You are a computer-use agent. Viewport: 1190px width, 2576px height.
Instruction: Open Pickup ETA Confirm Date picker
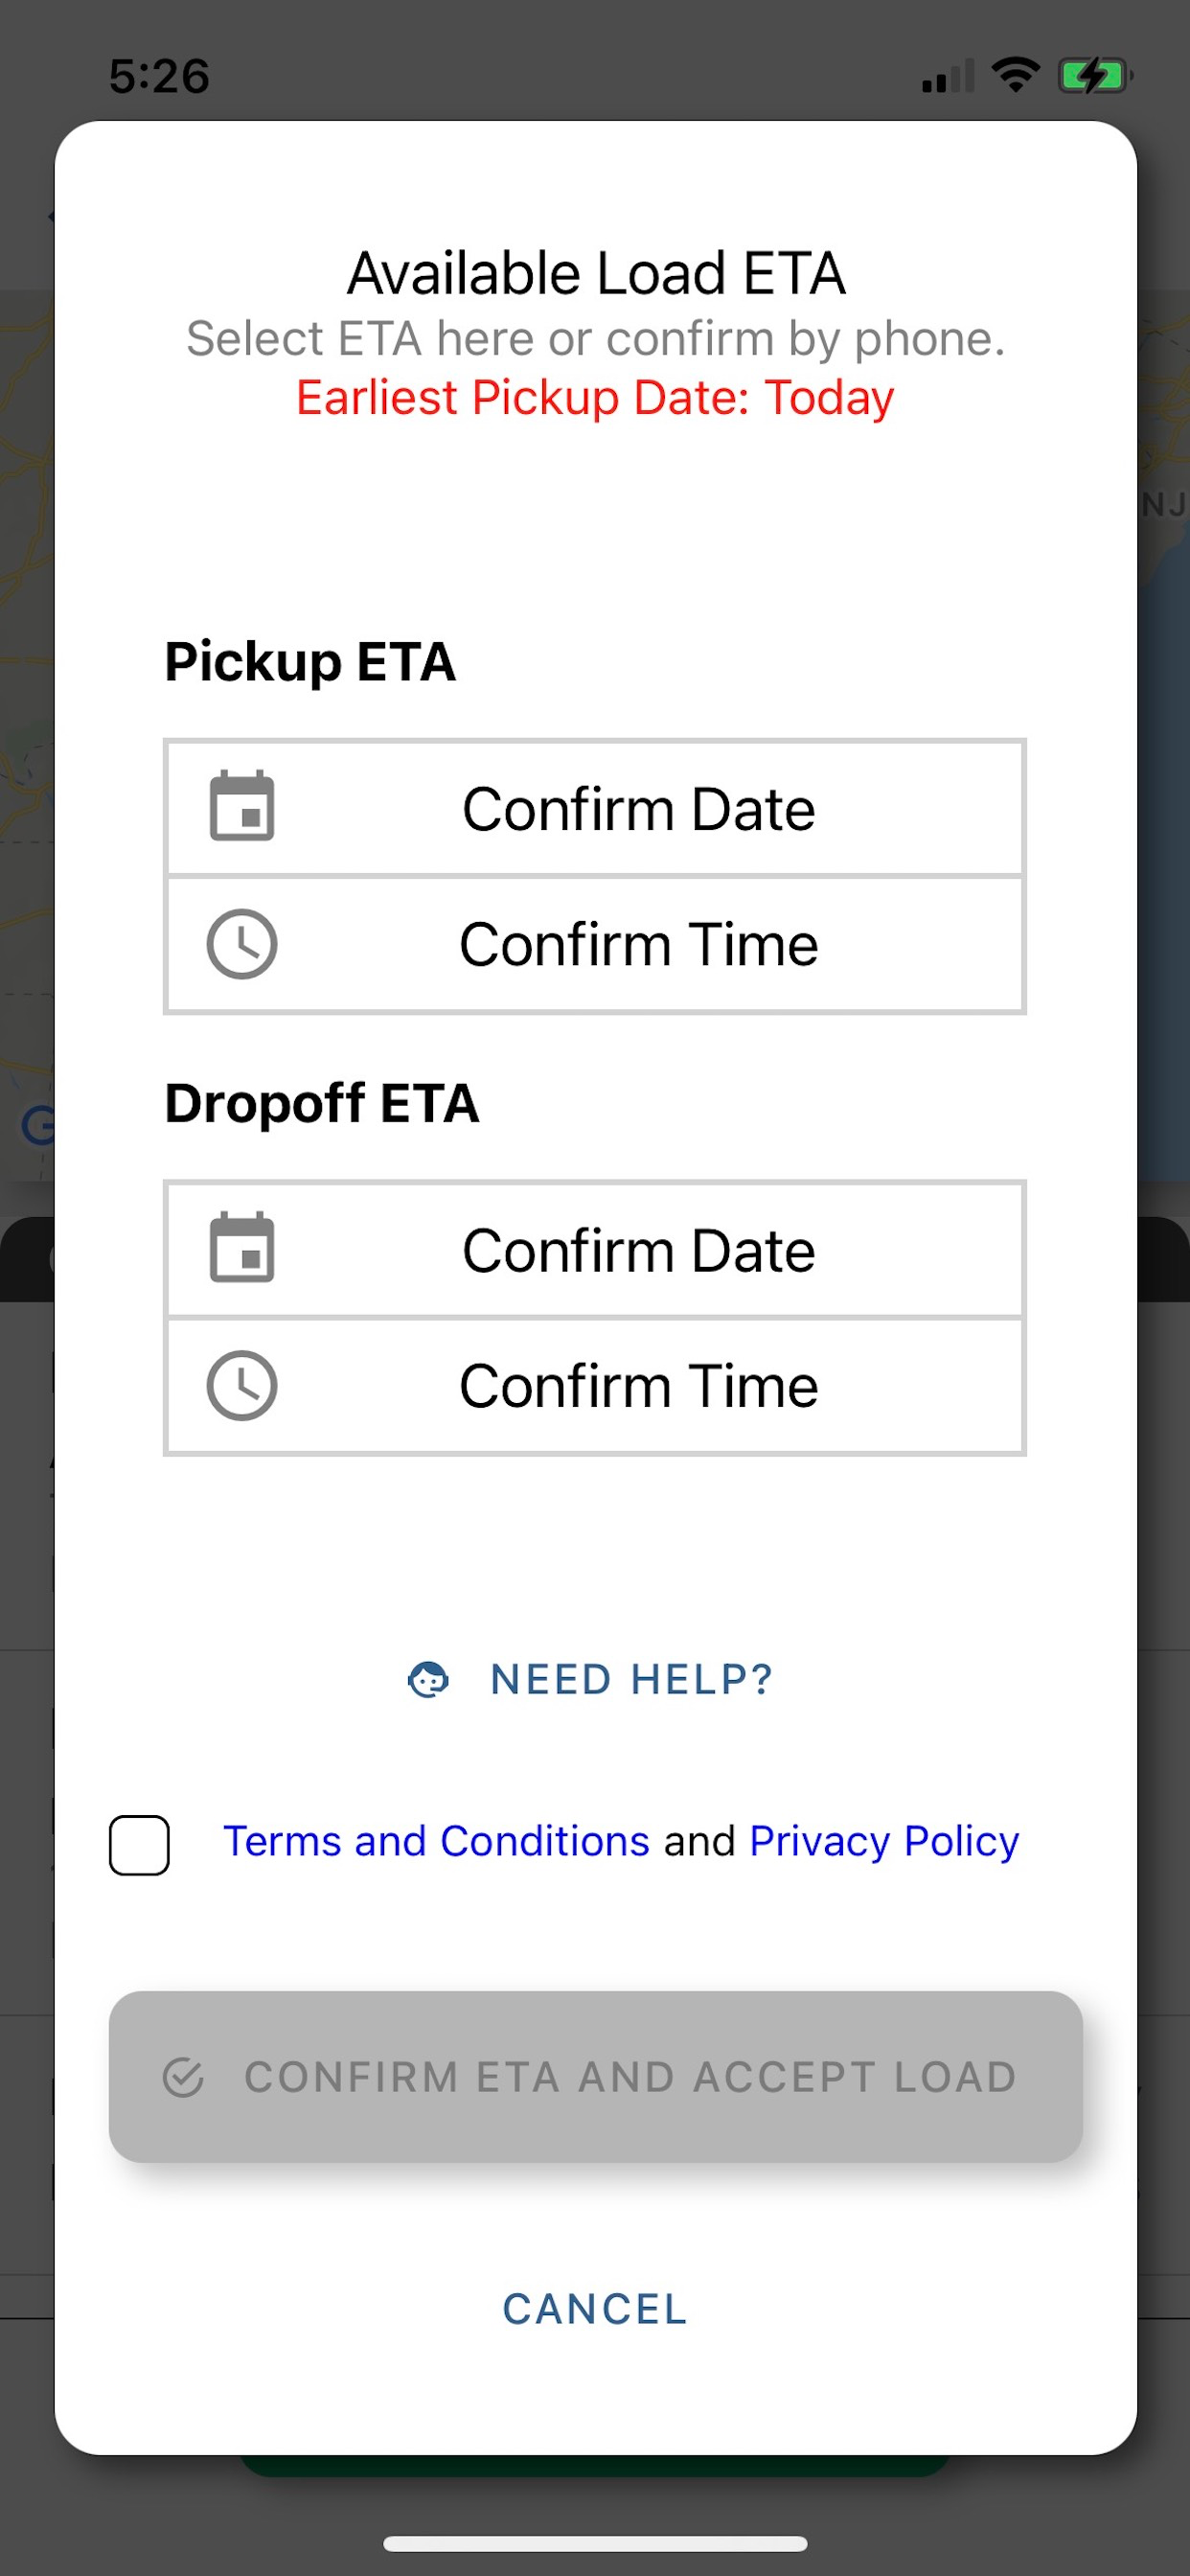point(638,808)
